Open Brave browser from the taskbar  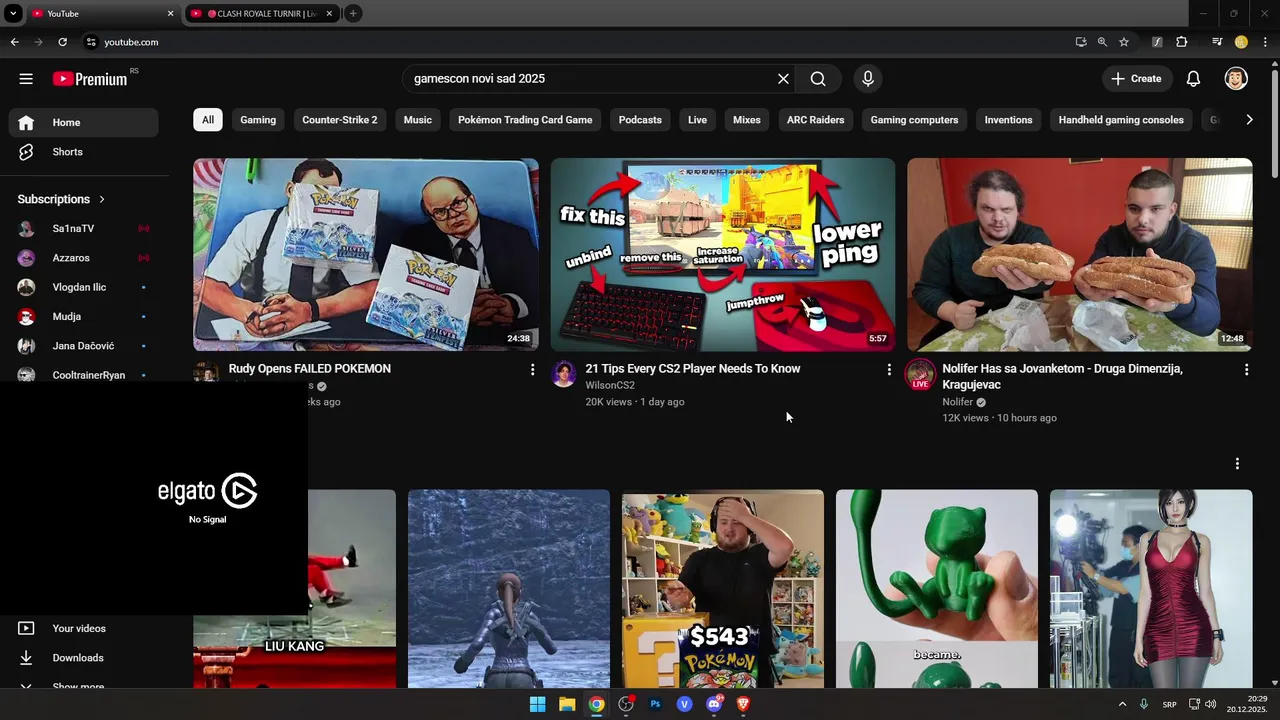pos(743,704)
